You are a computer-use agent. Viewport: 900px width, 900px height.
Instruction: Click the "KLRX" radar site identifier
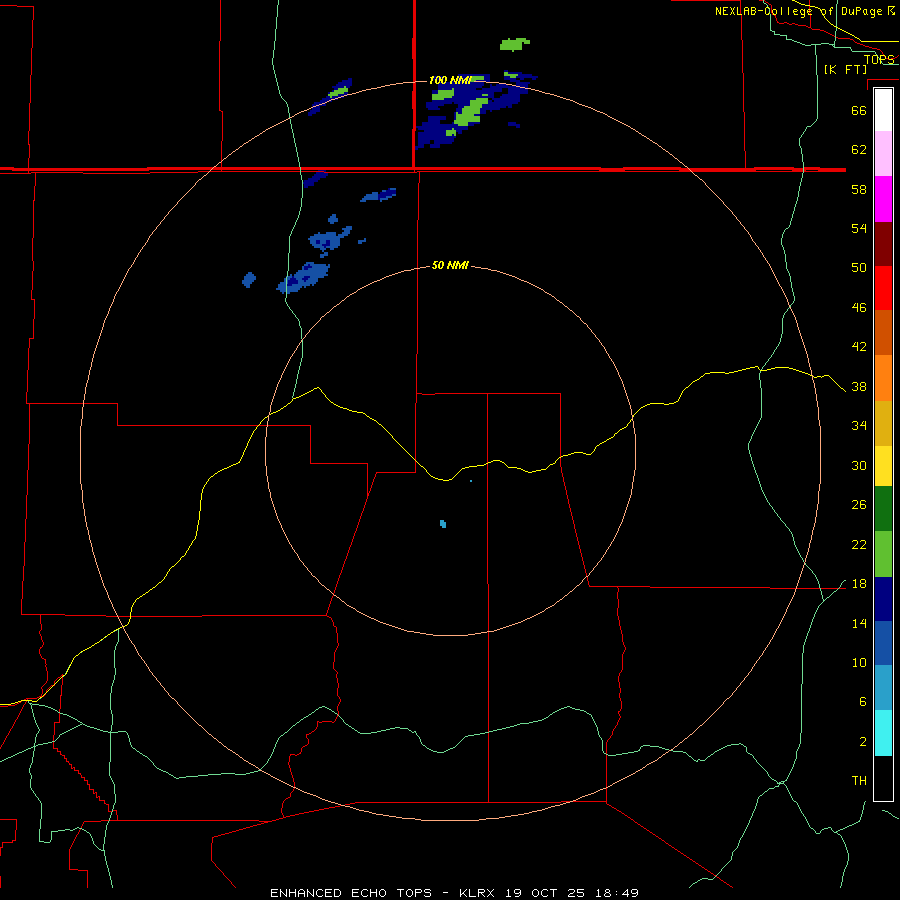476,893
